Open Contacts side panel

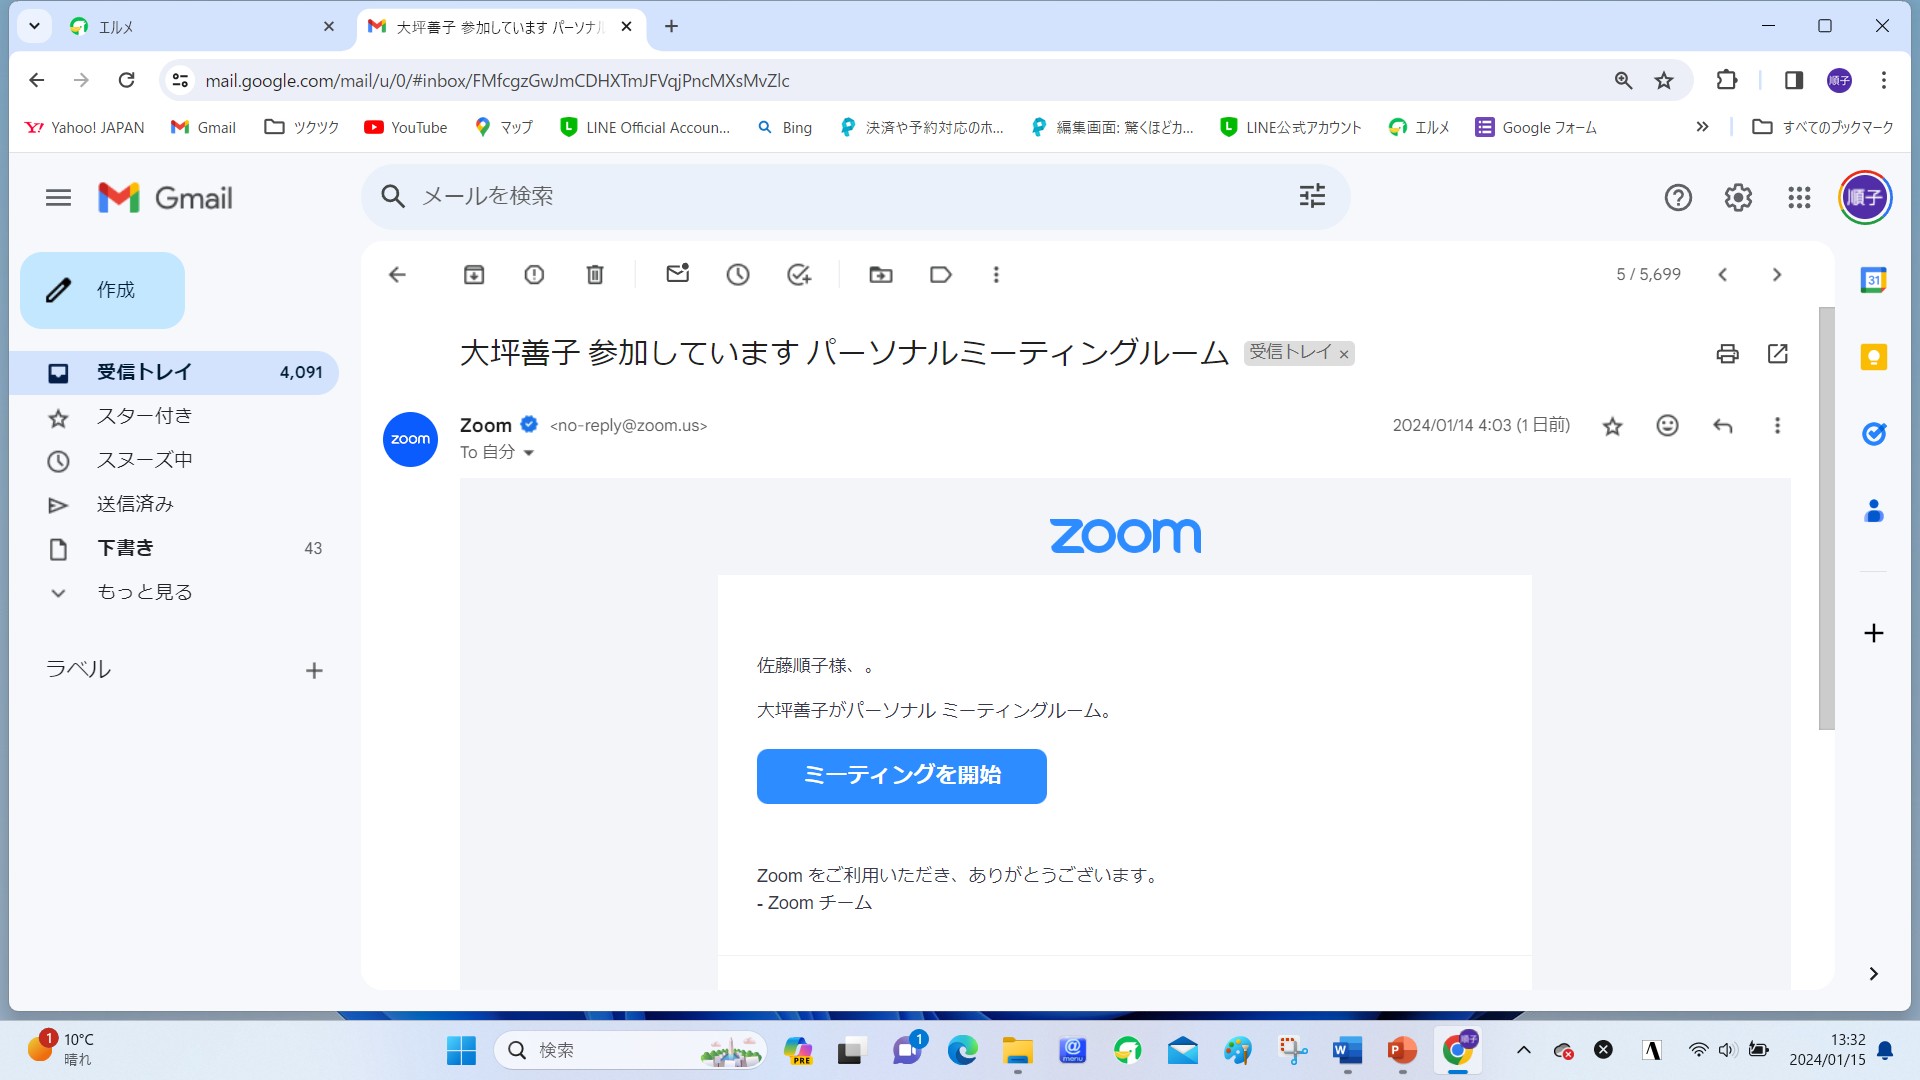point(1874,511)
